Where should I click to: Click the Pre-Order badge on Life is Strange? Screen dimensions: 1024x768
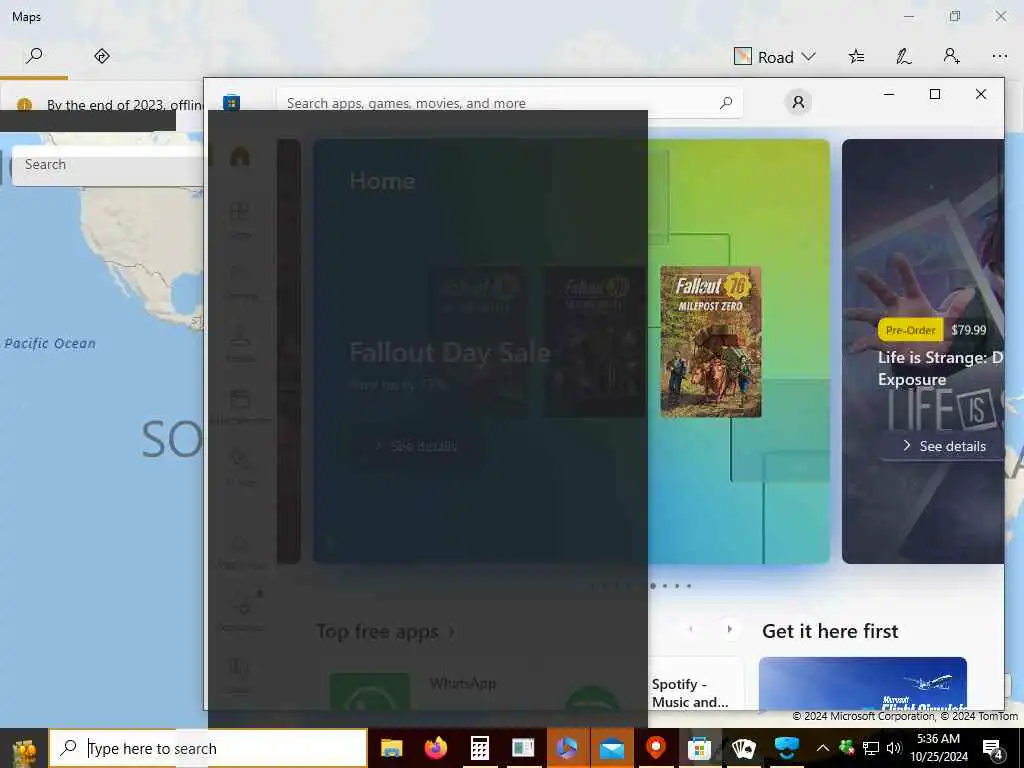point(910,330)
